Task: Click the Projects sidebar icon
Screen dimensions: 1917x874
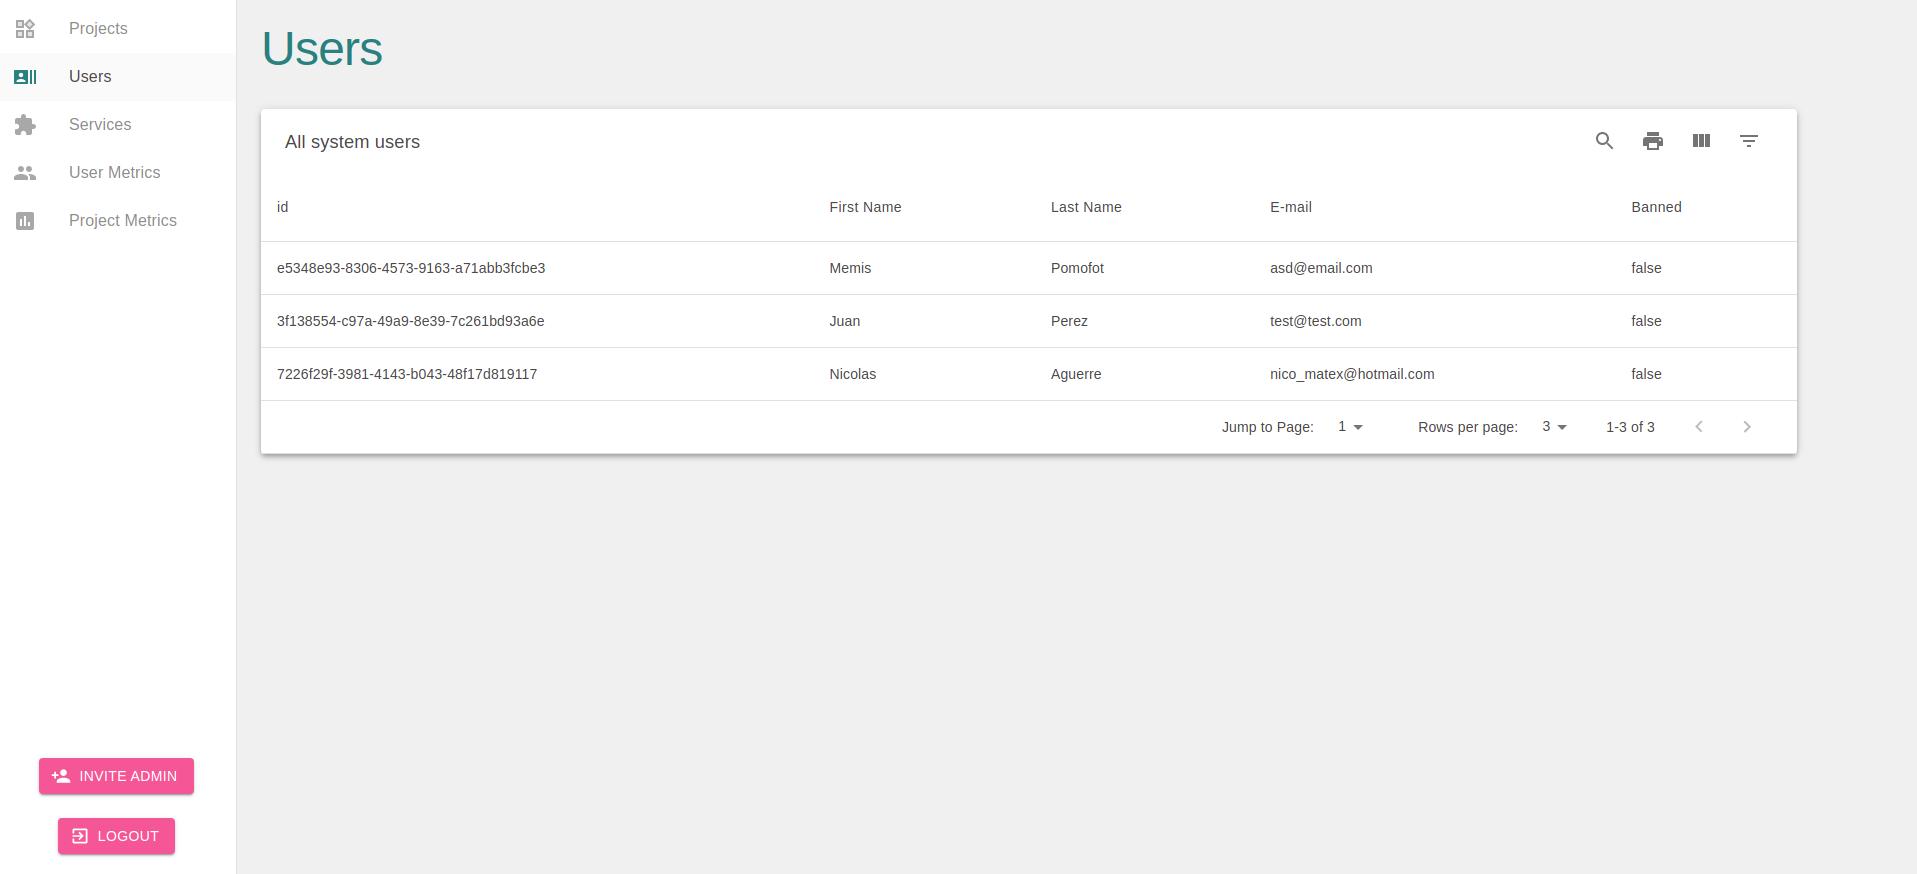Action: click(x=25, y=29)
